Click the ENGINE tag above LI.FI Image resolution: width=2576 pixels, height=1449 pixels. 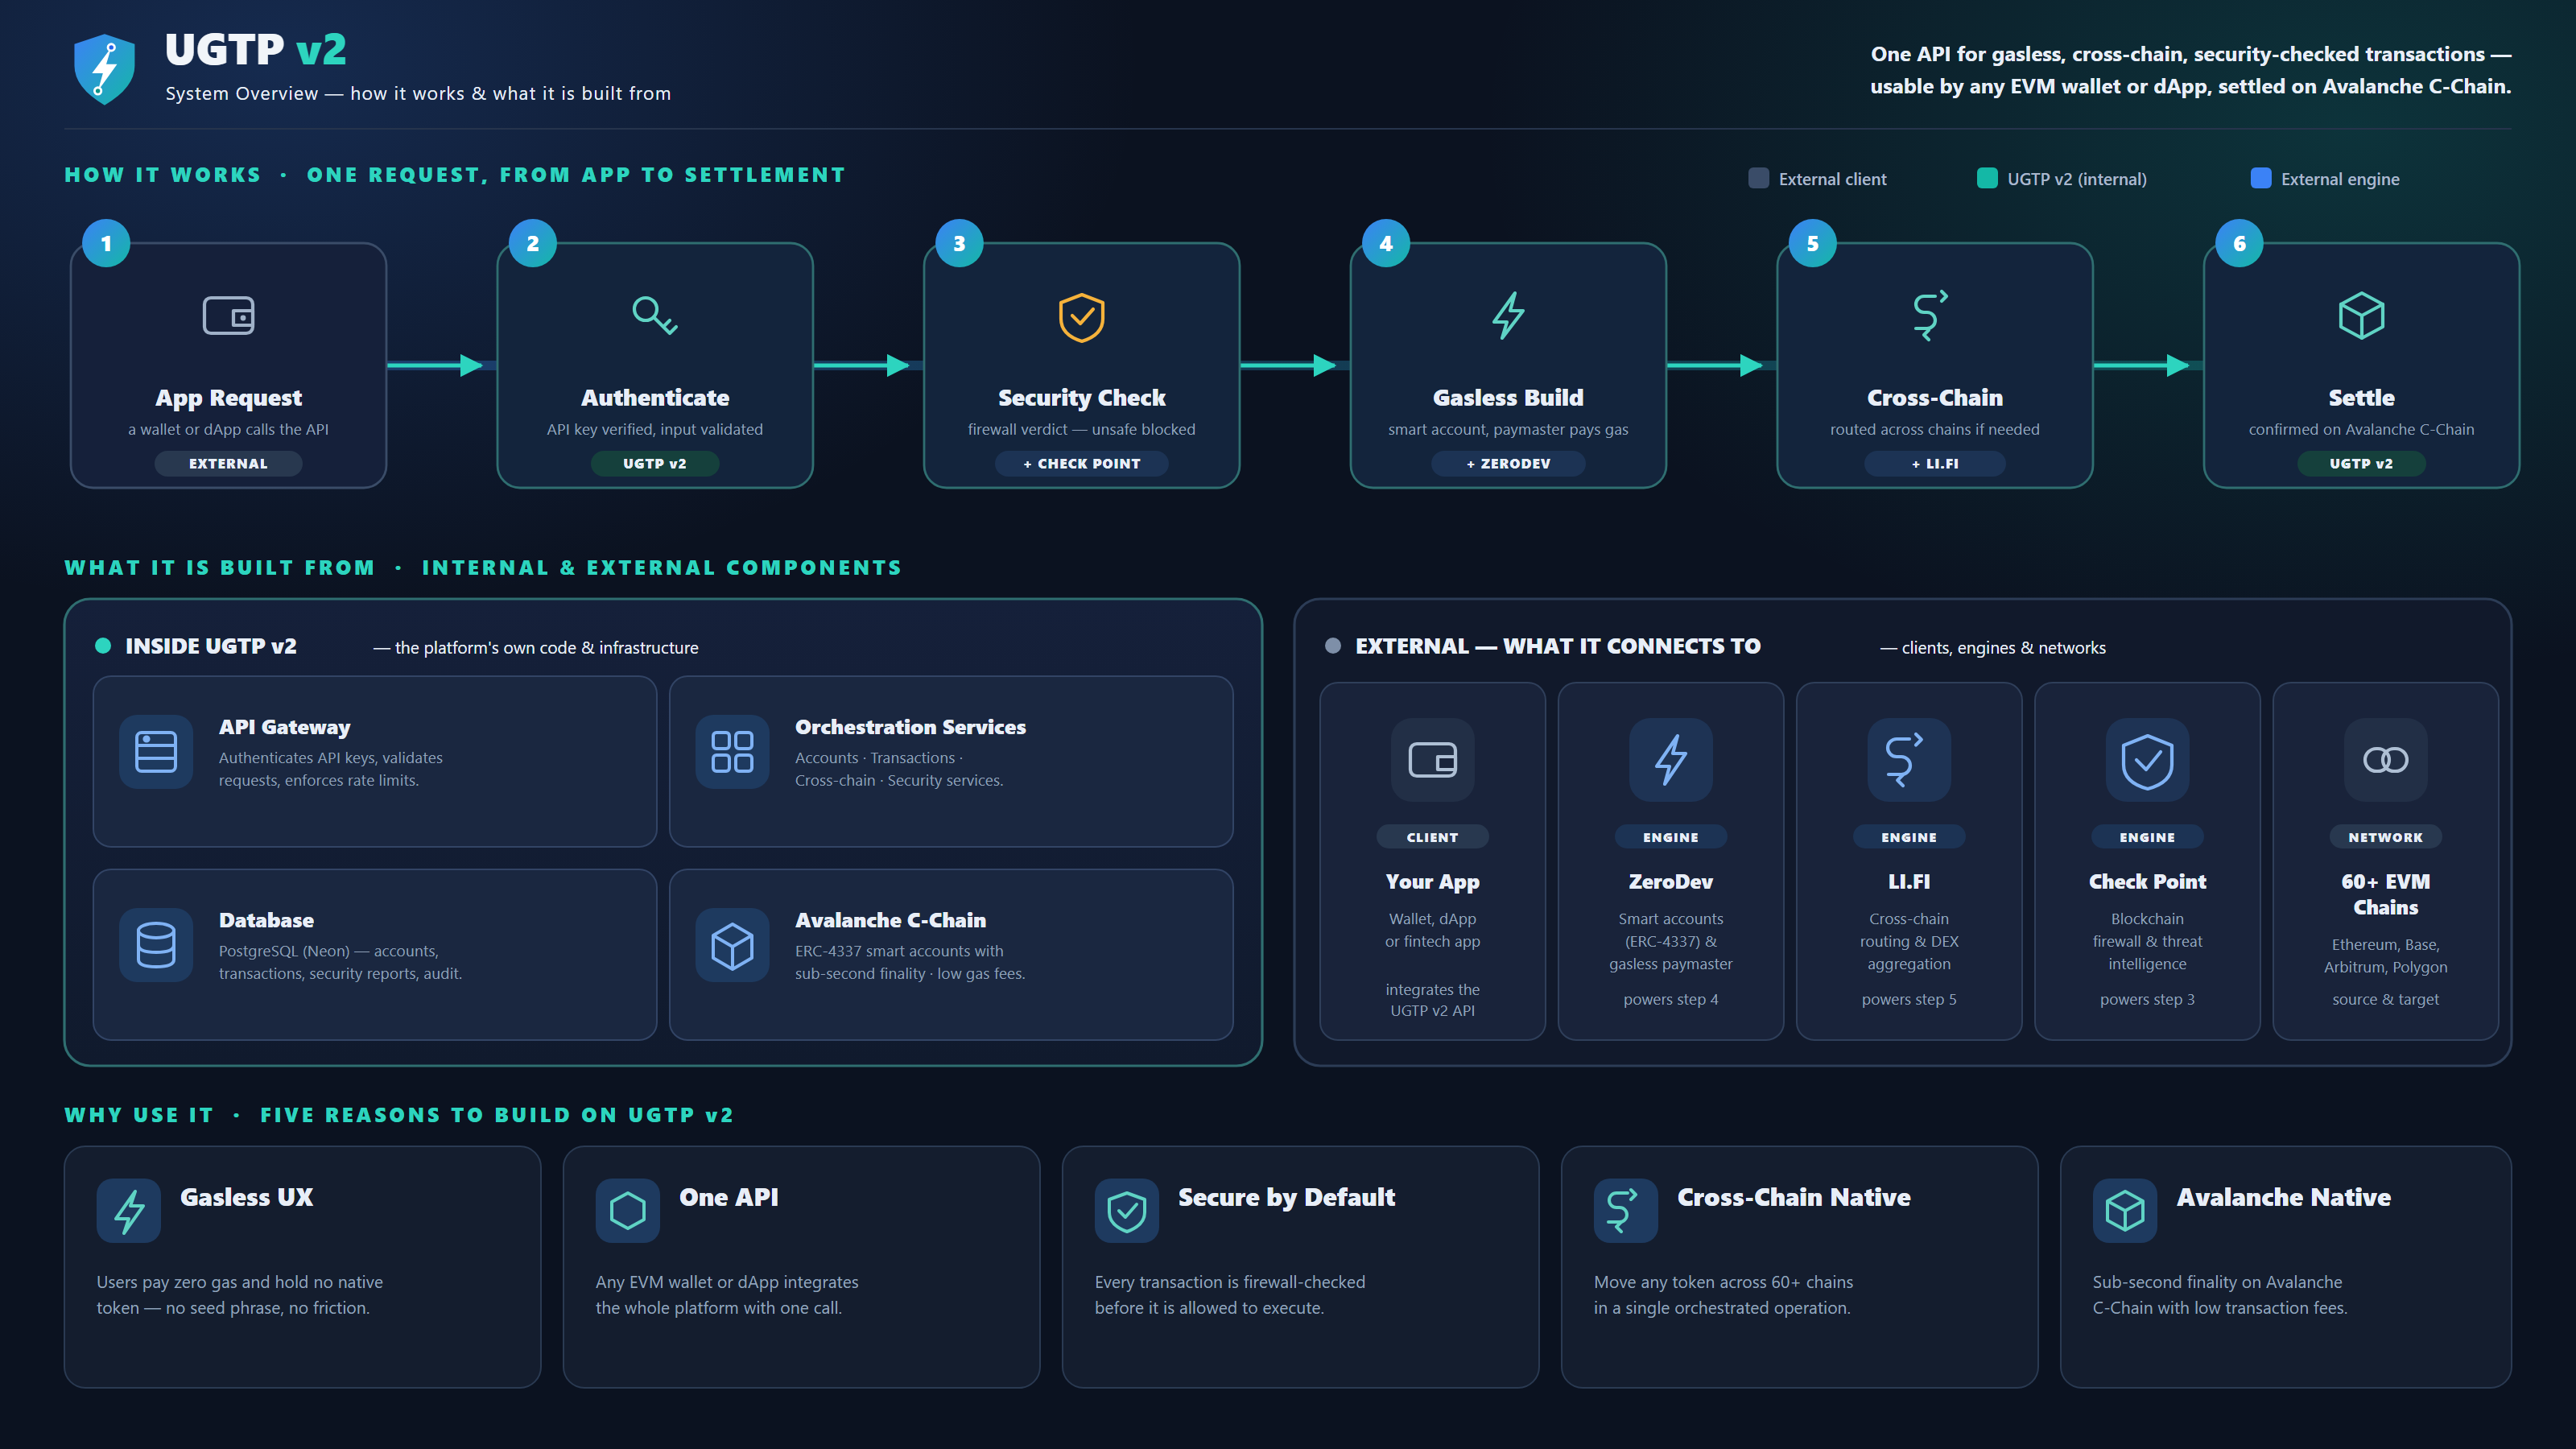[1908, 837]
